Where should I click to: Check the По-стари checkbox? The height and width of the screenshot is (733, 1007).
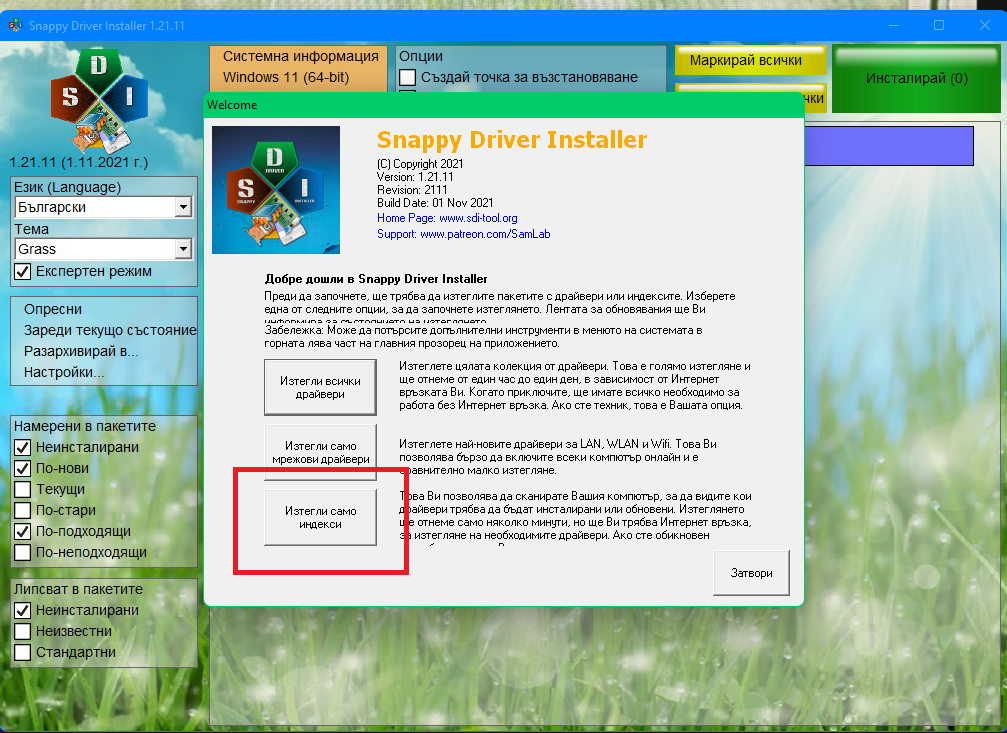point(22,510)
